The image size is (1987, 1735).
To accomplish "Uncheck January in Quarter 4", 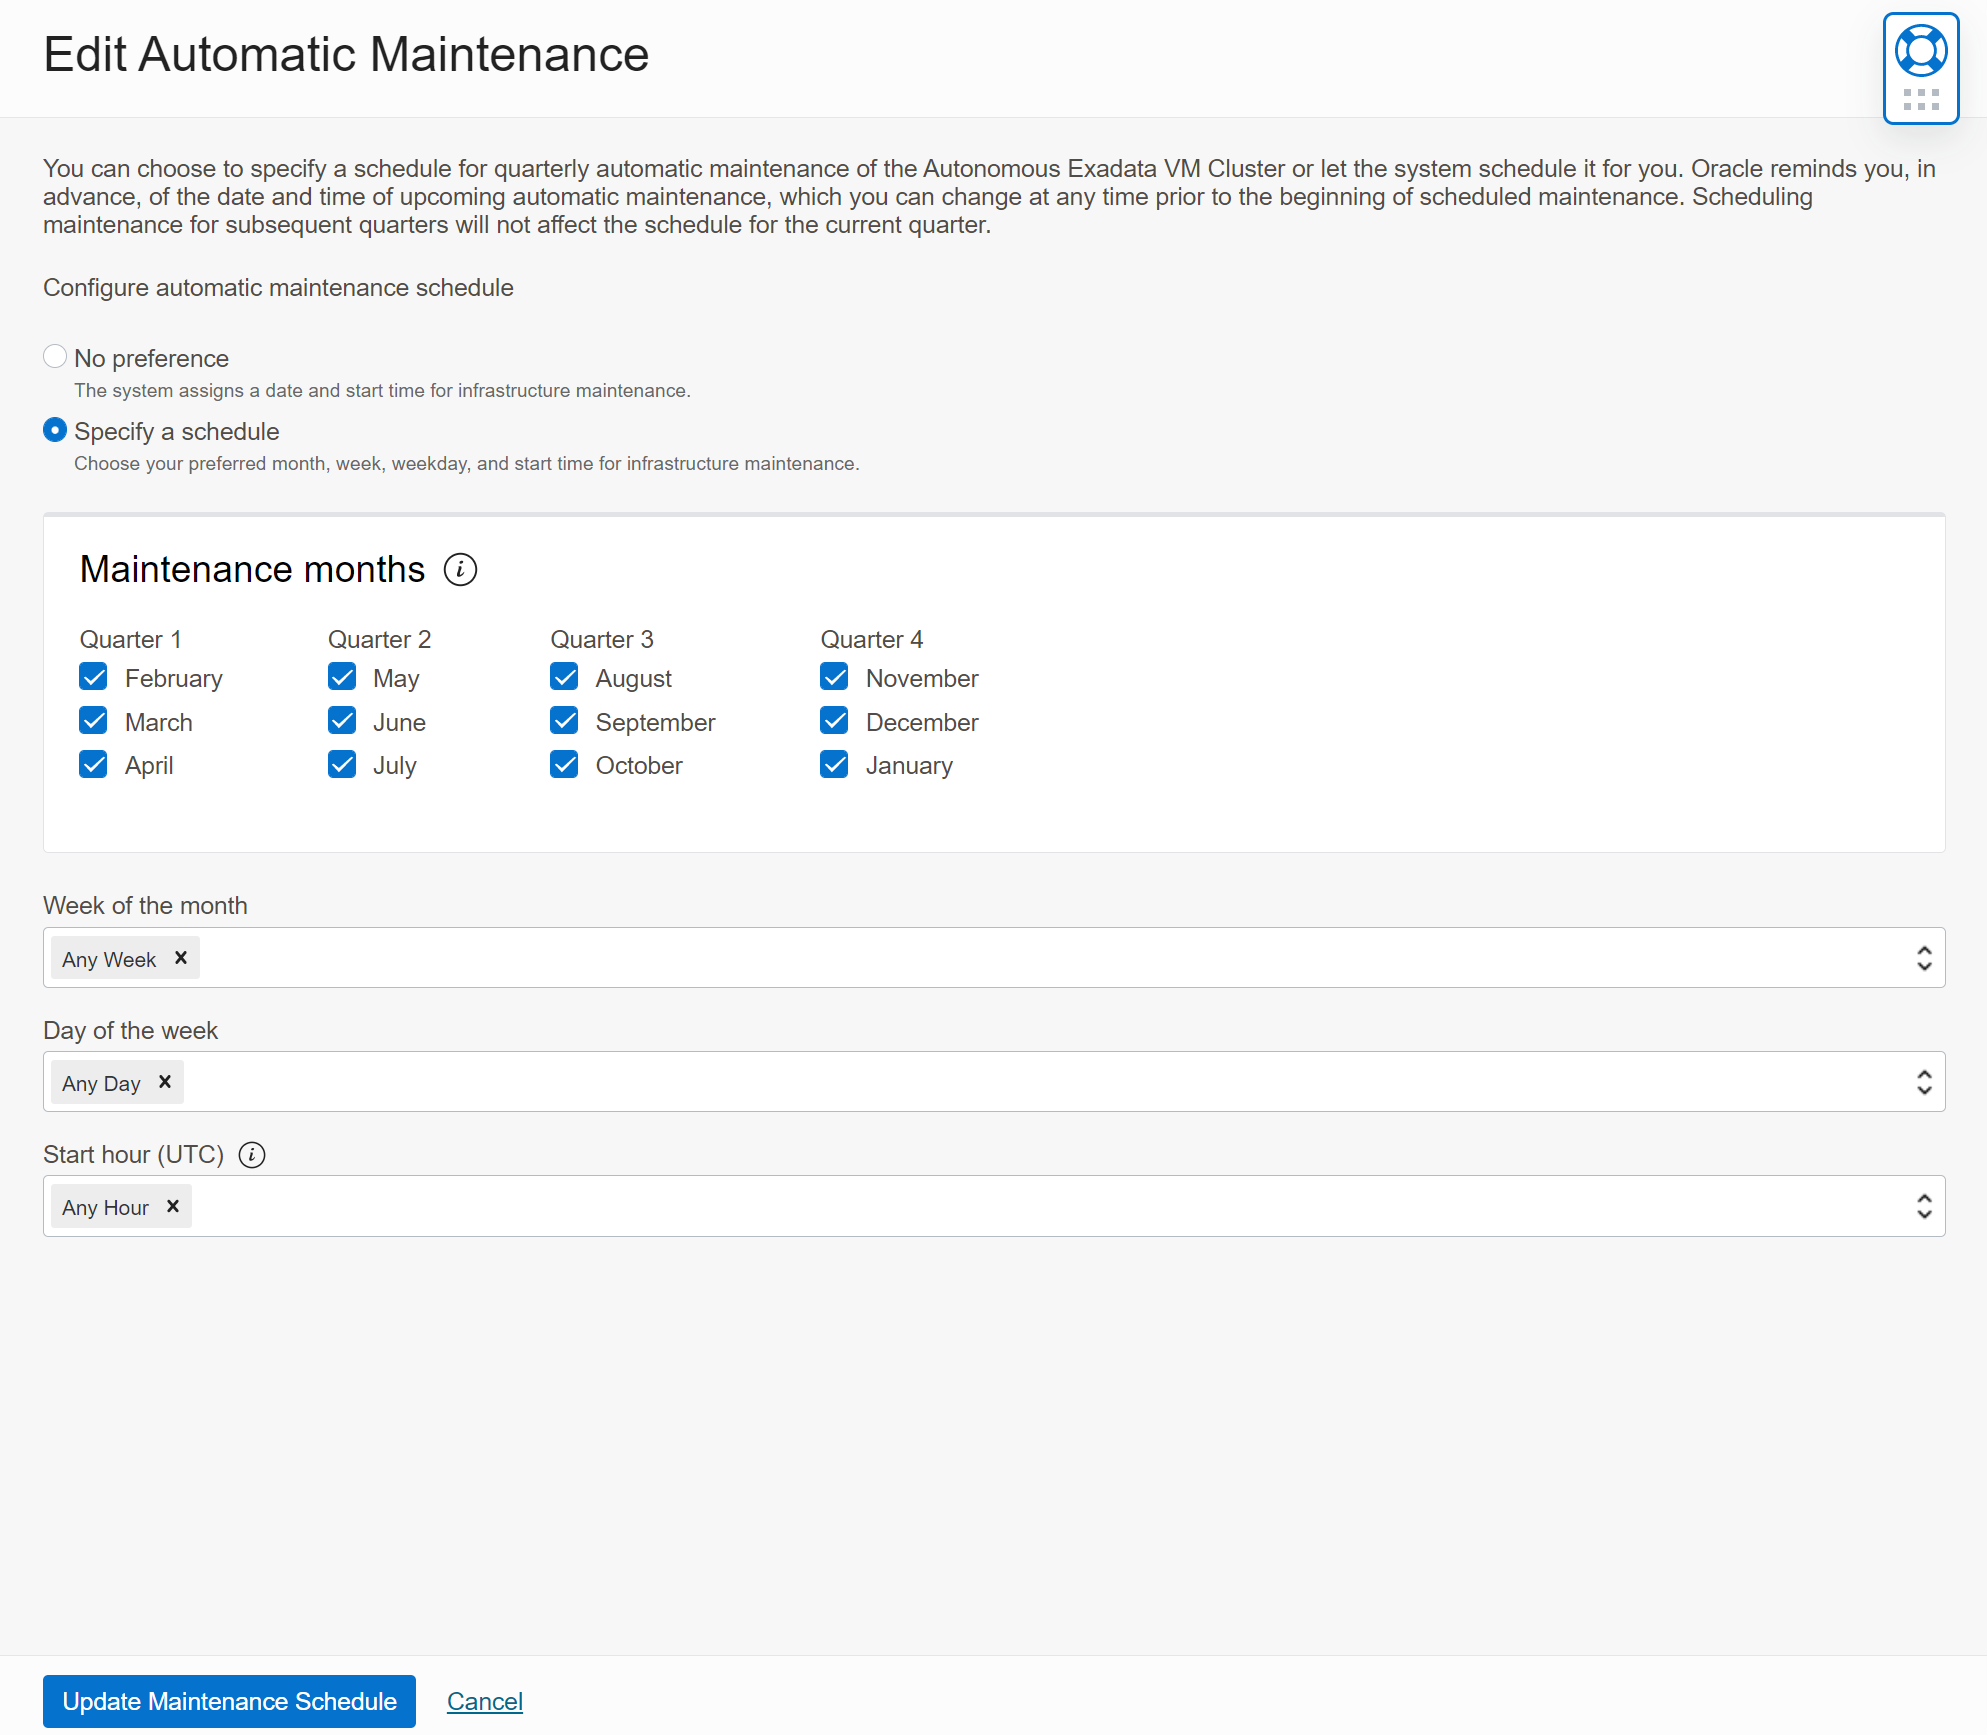I will click(x=834, y=764).
